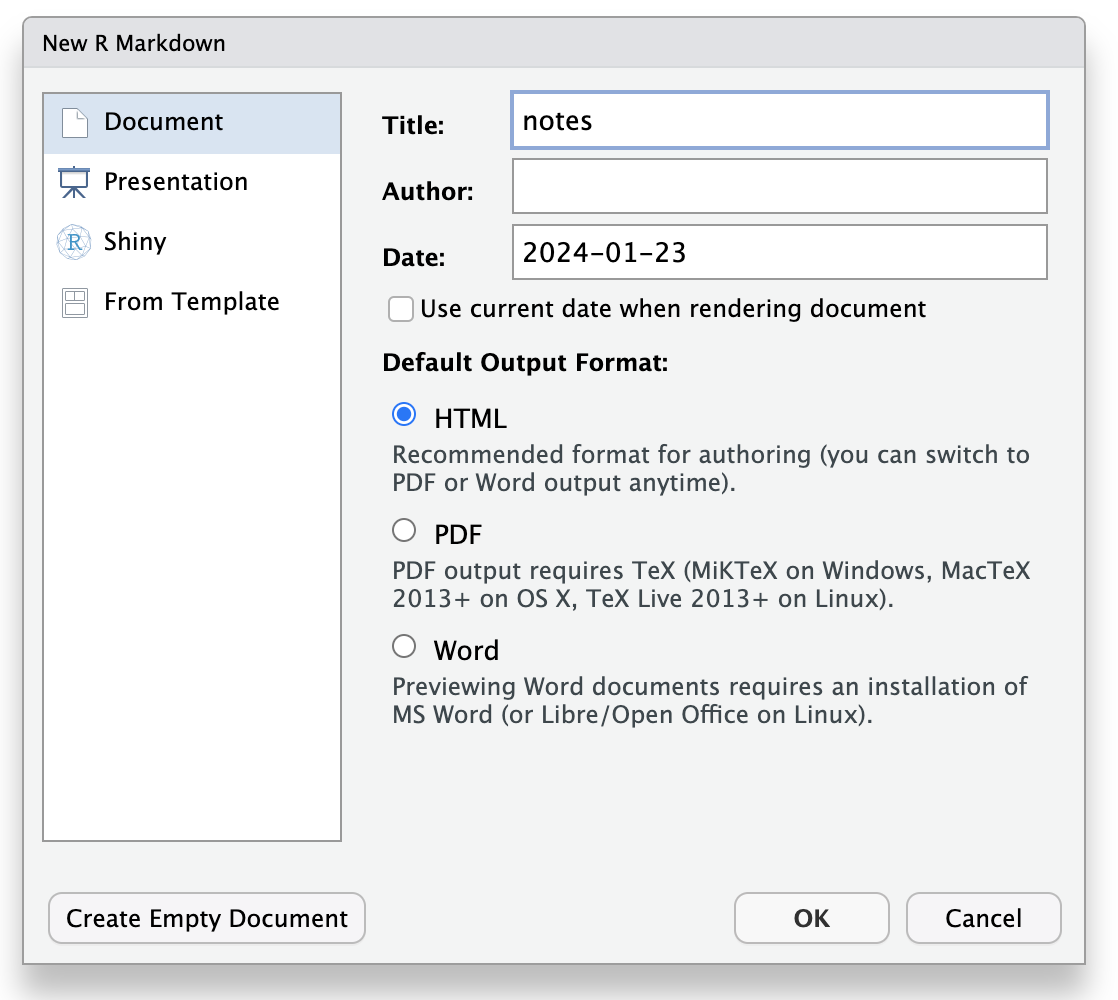Choose the Shiny text entry in list
Screen dimensions: 1118x1000
135,242
